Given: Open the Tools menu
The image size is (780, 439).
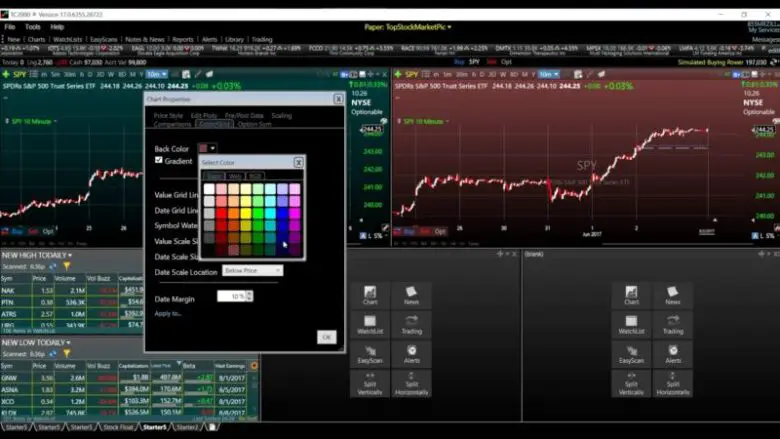Looking at the screenshot, I should tap(33, 27).
